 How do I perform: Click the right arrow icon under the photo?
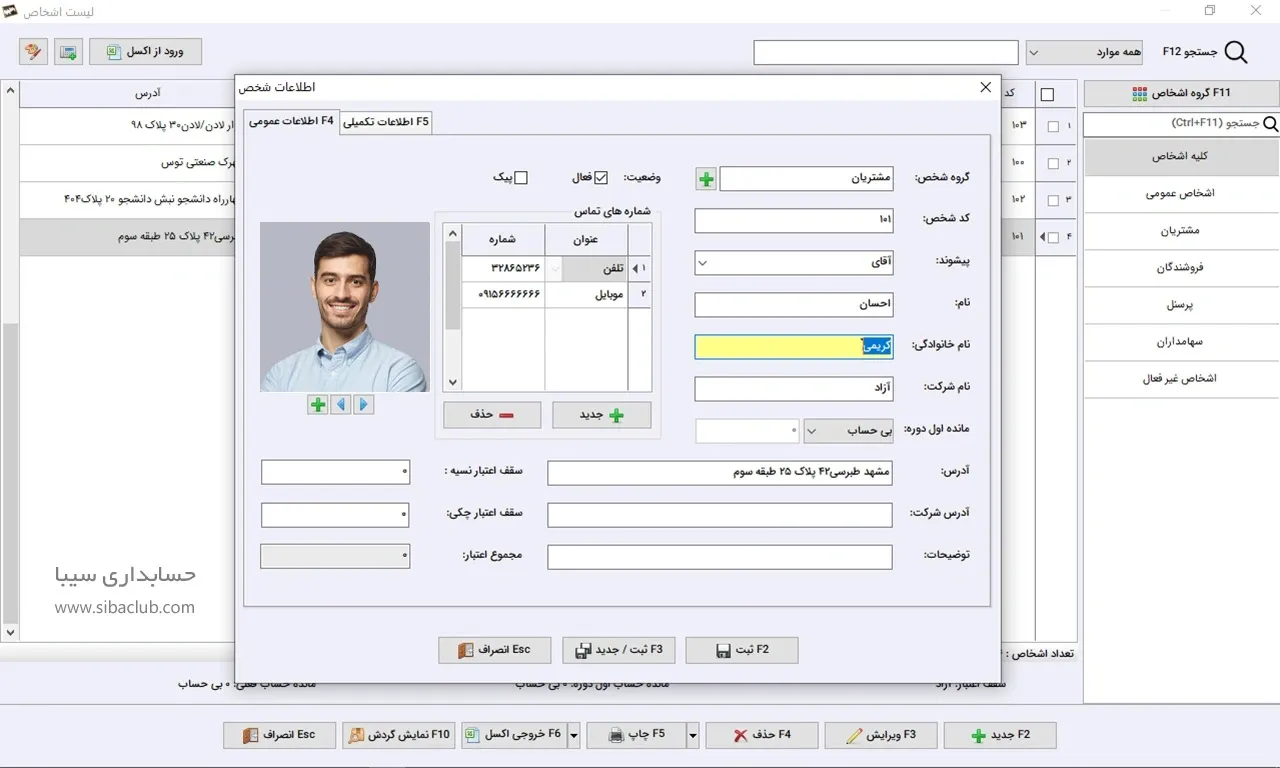pyautogui.click(x=363, y=405)
